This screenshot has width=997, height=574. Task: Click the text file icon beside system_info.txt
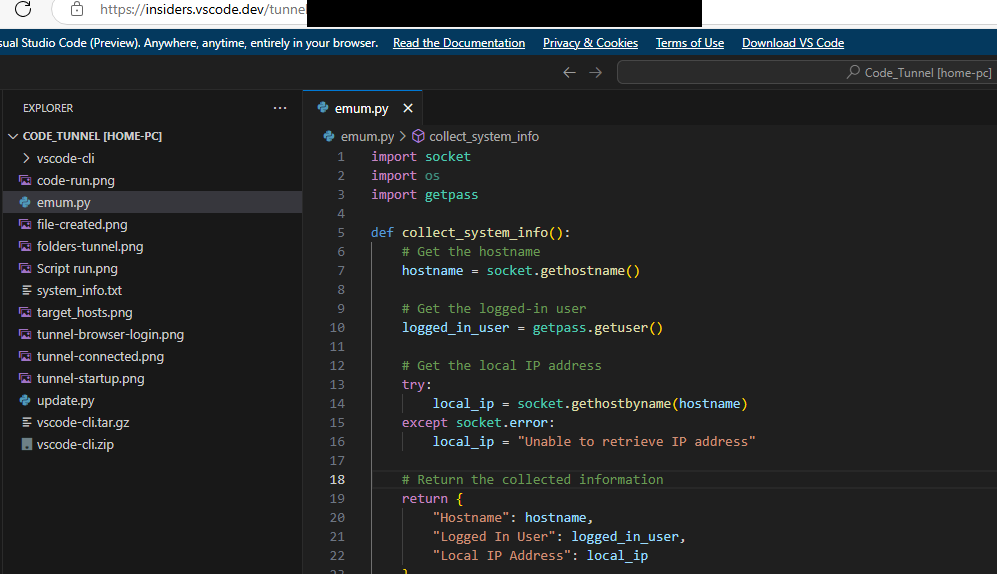(27, 290)
